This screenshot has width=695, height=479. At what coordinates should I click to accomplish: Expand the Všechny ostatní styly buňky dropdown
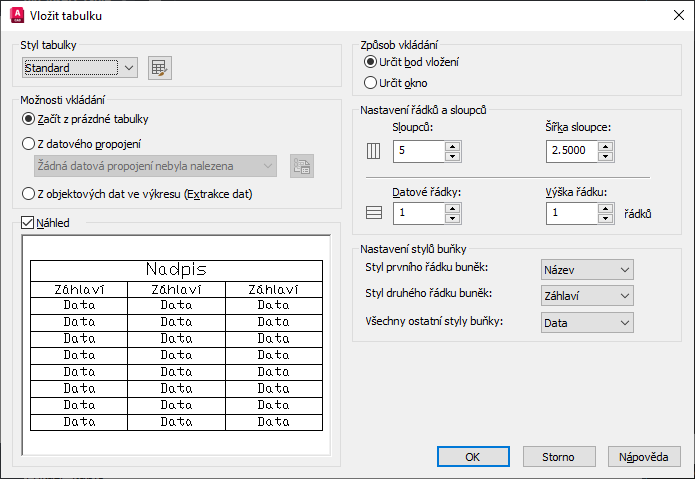pos(587,323)
